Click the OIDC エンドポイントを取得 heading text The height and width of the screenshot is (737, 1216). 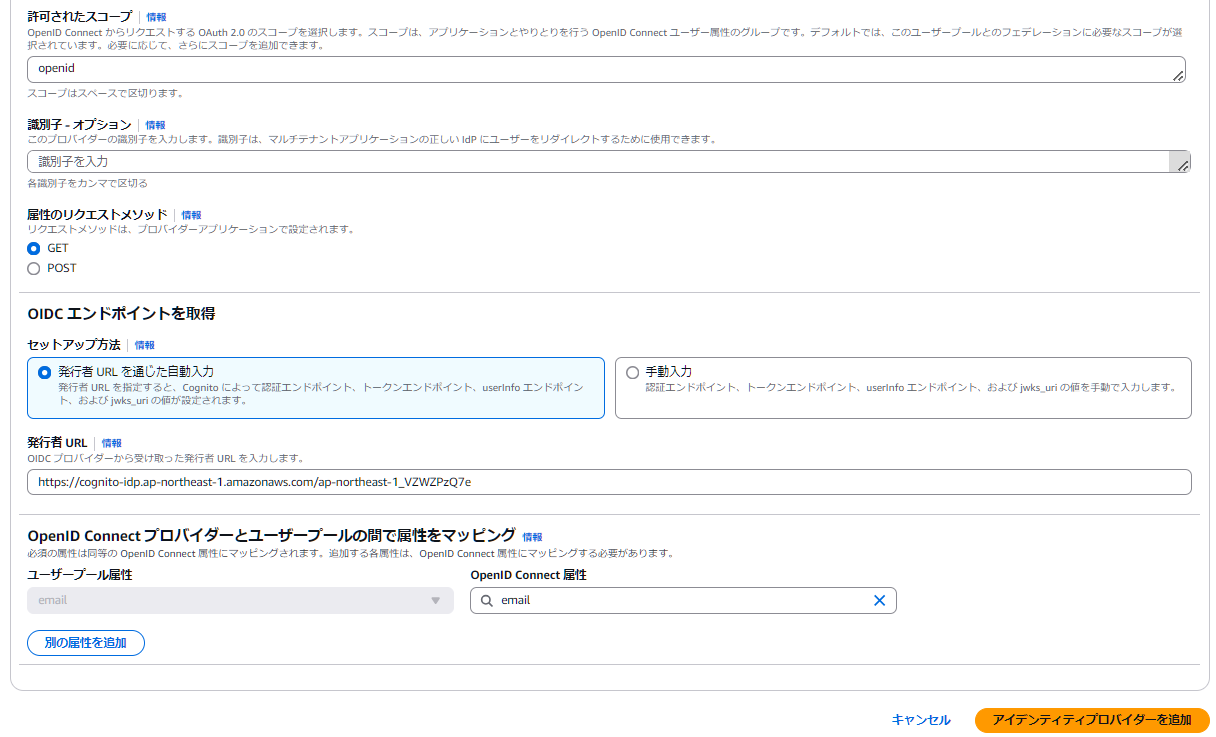coord(121,314)
